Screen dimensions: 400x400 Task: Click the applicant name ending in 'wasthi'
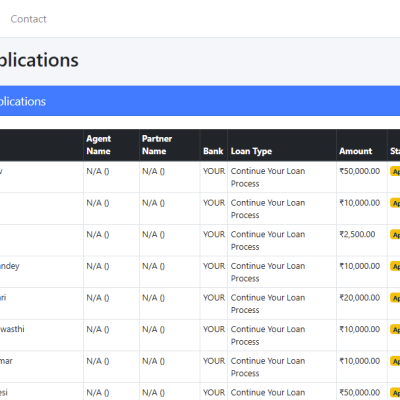tap(12, 329)
